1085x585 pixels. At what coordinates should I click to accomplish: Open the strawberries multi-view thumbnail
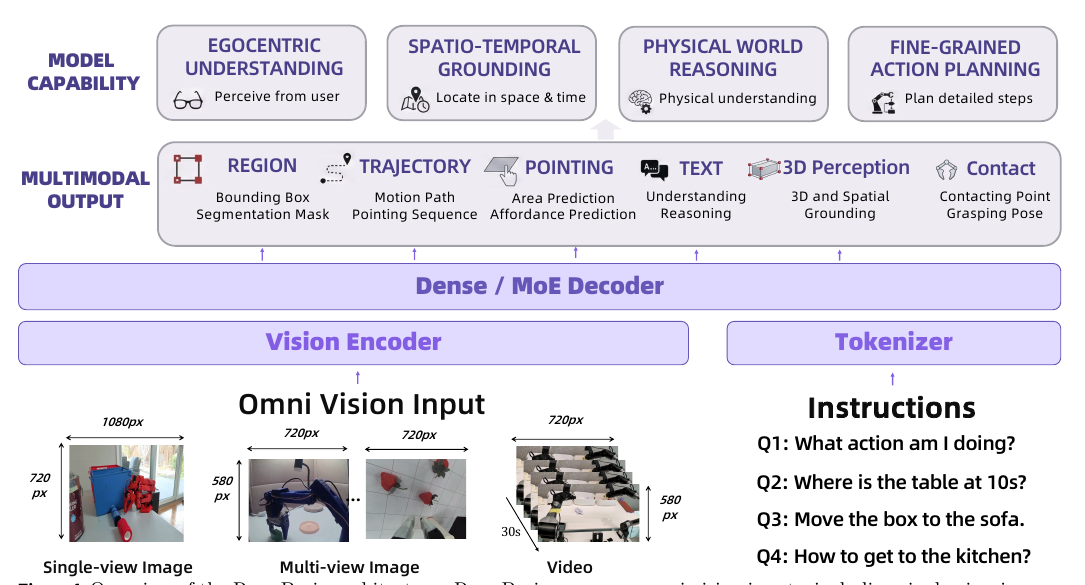[416, 498]
